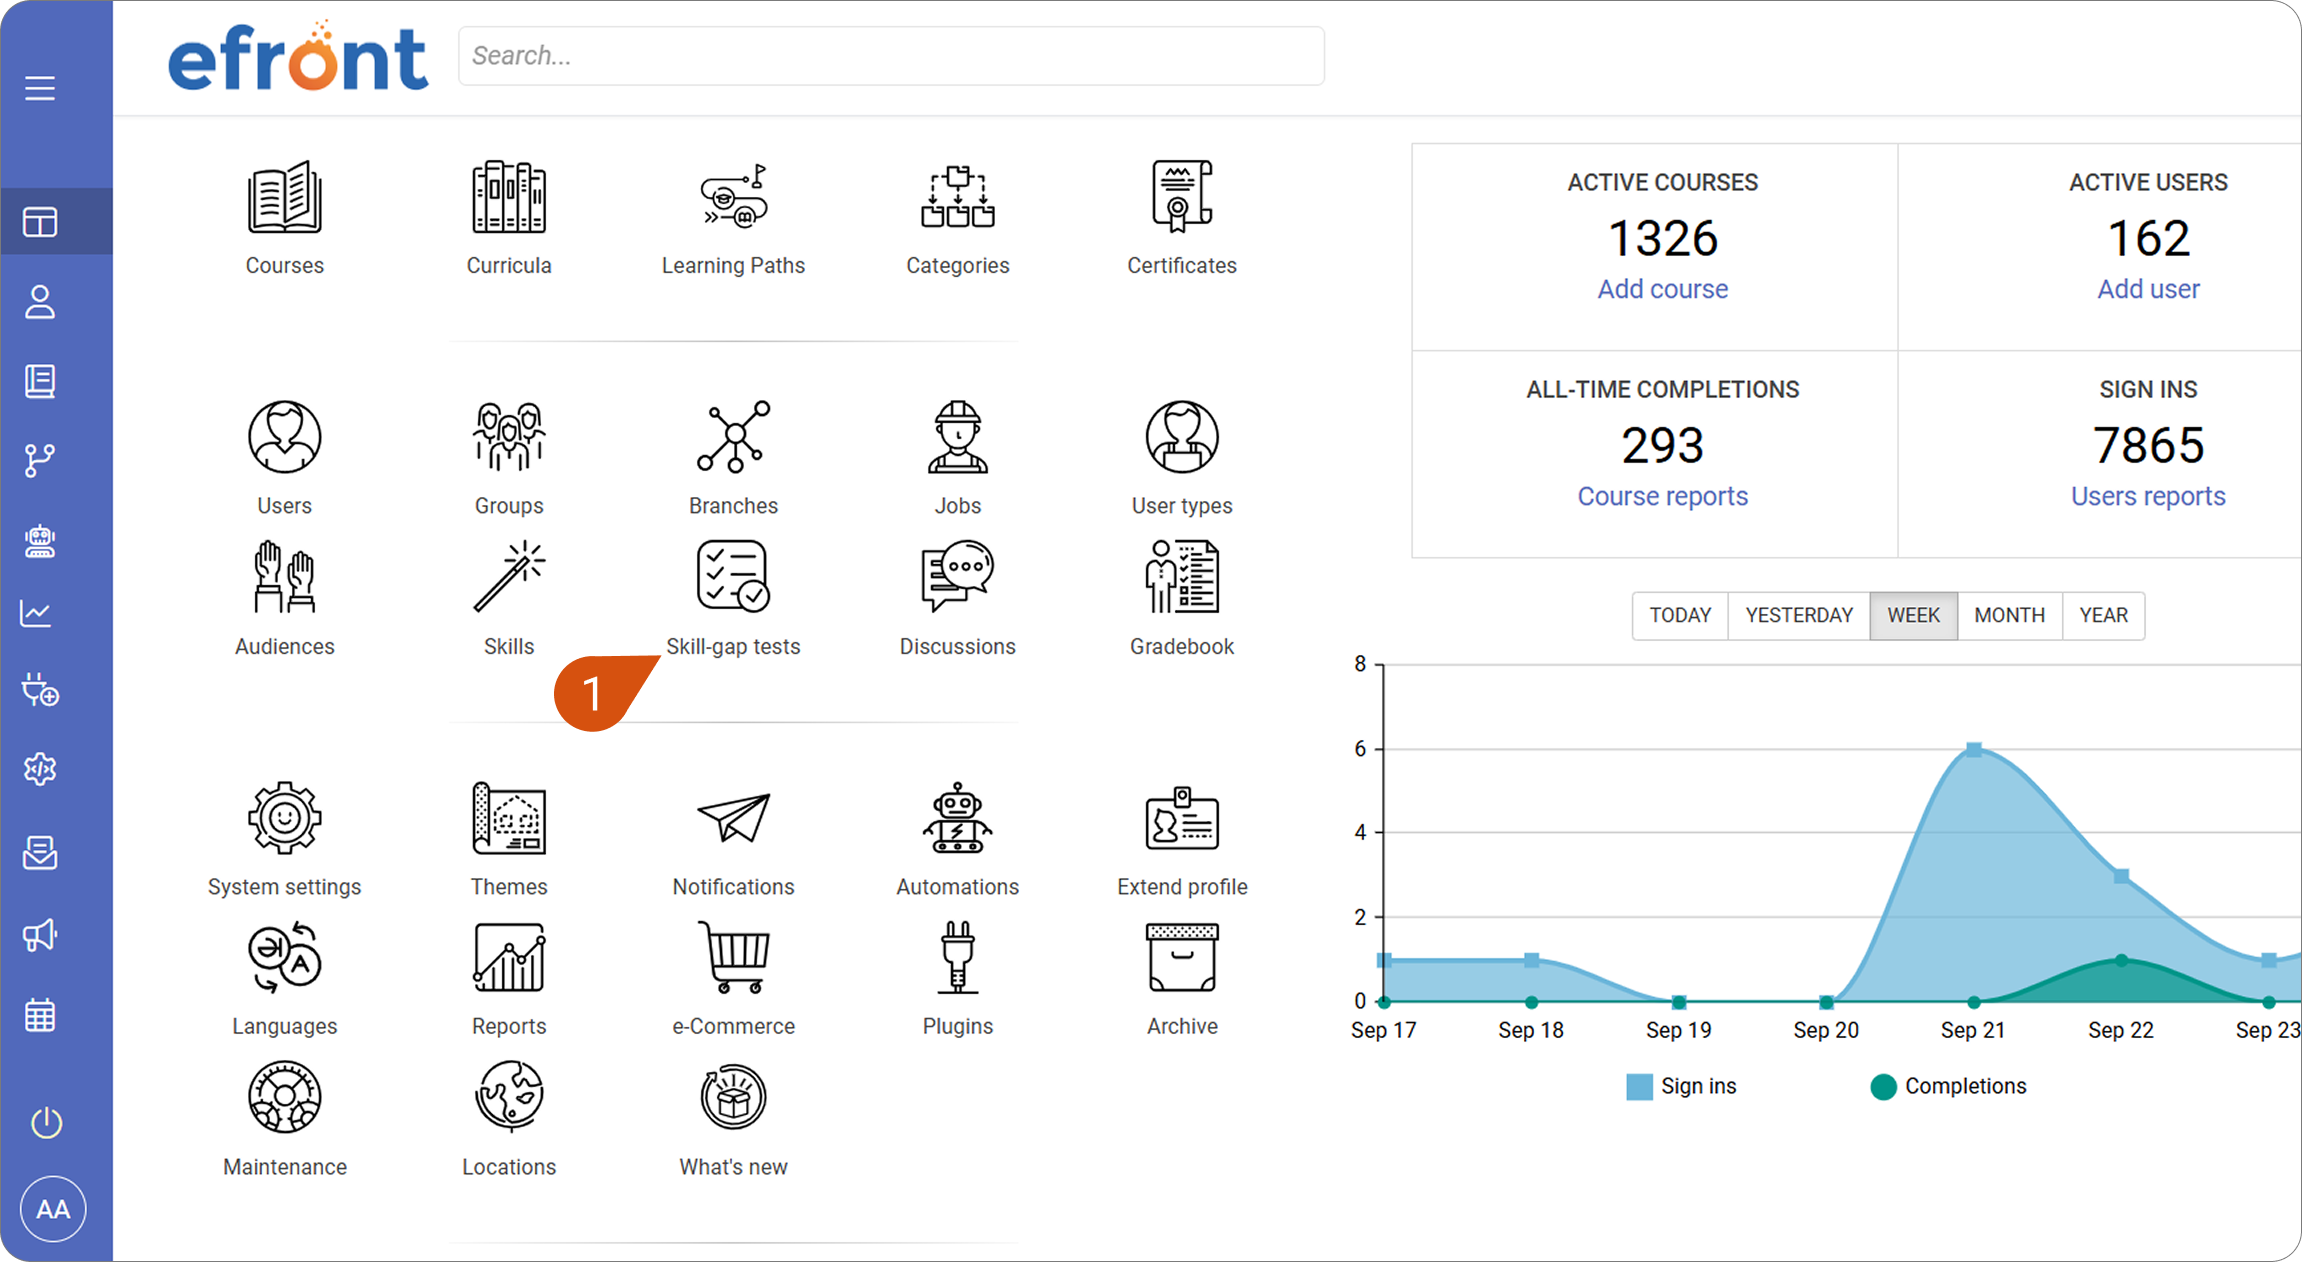Viewport: 2302px width, 1262px height.
Task: Open User types
Action: (x=1182, y=437)
